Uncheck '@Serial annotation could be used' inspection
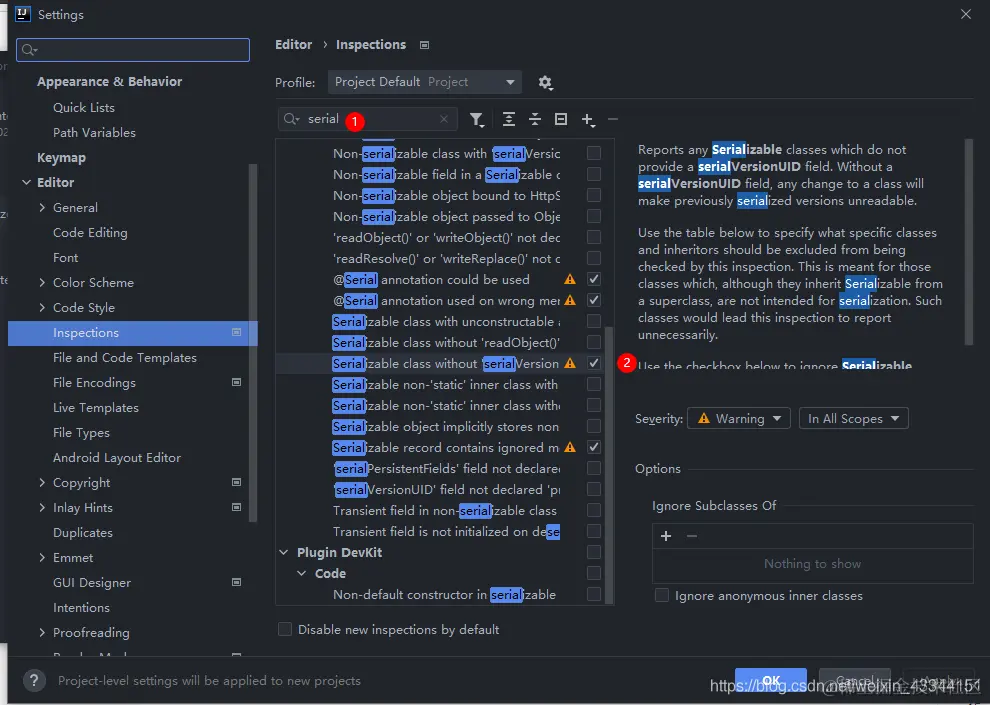Image resolution: width=990 pixels, height=705 pixels. coord(593,279)
